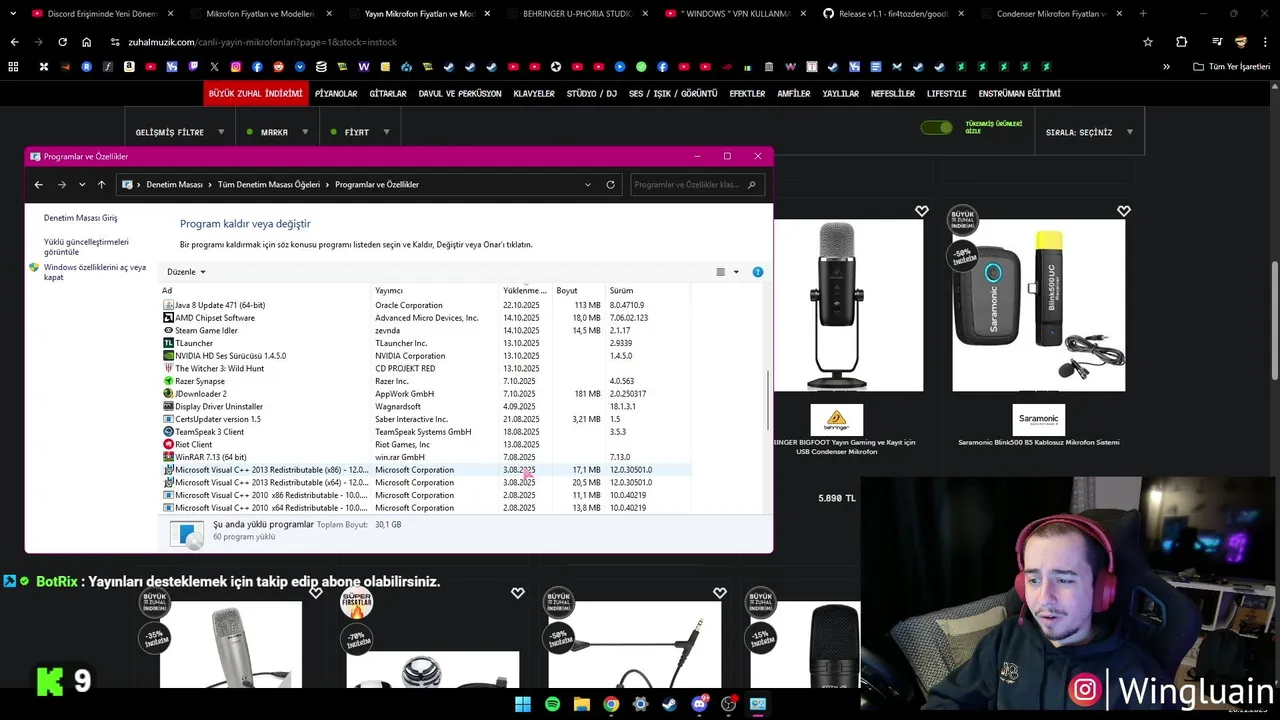
Task: Select the Razer Synapse program
Action: click(425, 381)
